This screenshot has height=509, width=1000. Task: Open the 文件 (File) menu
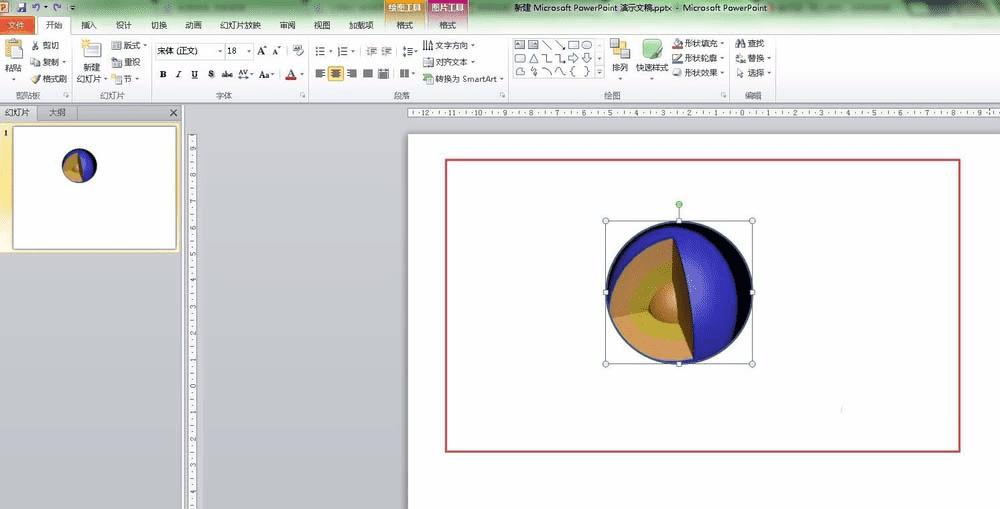(17, 26)
